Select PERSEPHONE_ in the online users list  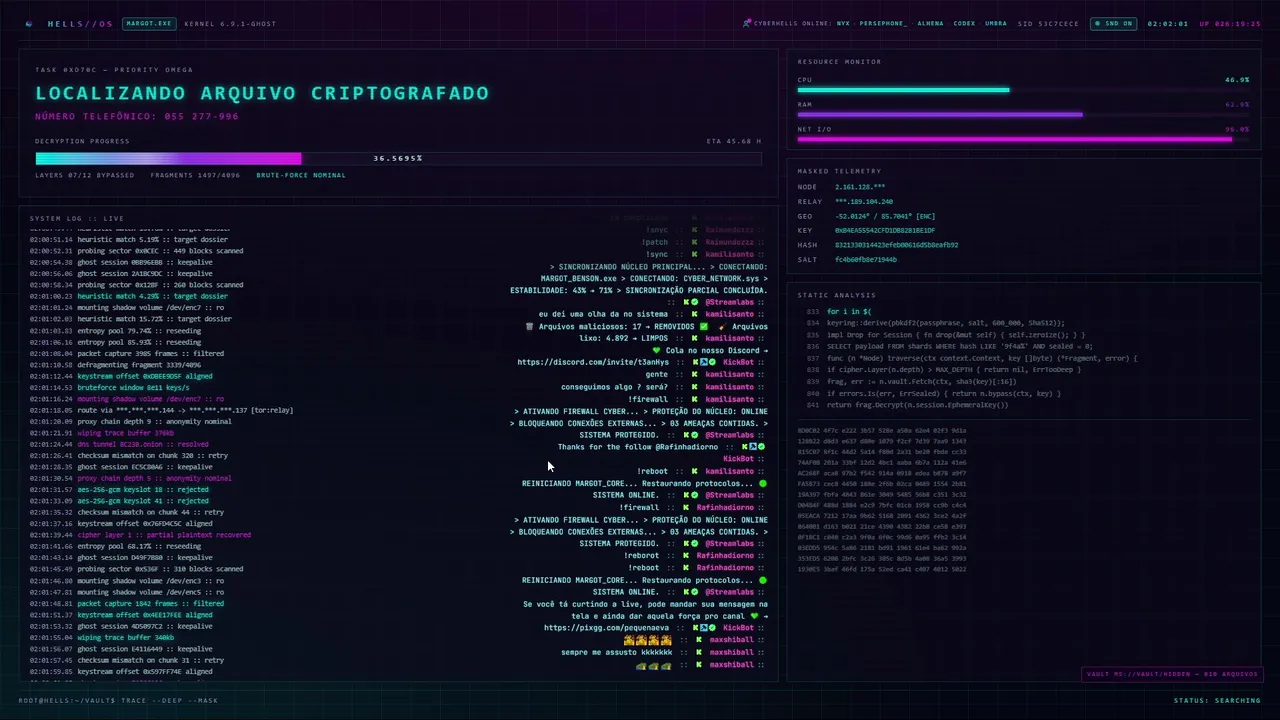[883, 23]
